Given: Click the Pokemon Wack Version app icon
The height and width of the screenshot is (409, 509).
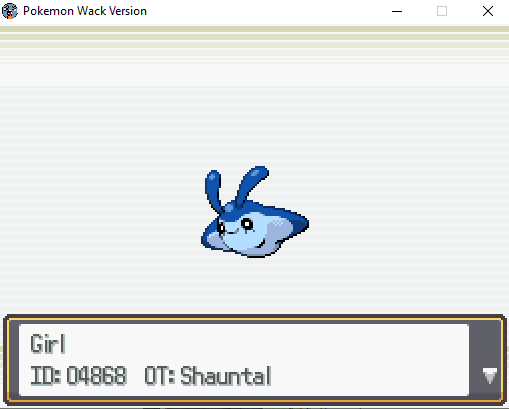Looking at the screenshot, I should coord(10,11).
